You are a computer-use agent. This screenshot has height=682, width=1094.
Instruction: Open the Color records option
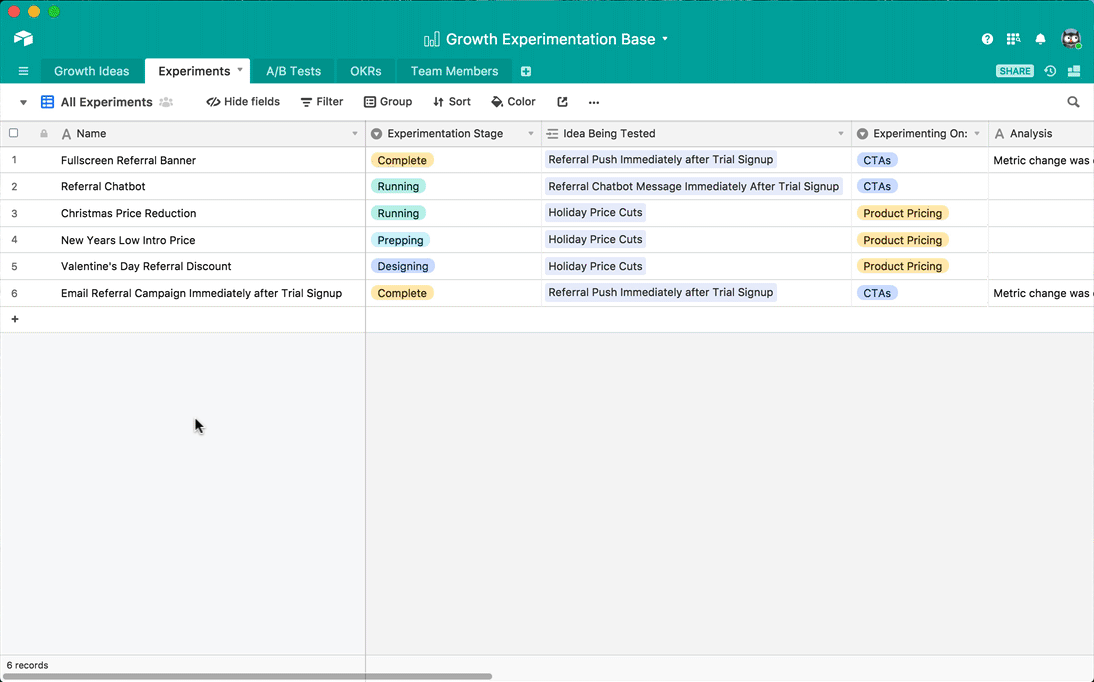tap(513, 102)
